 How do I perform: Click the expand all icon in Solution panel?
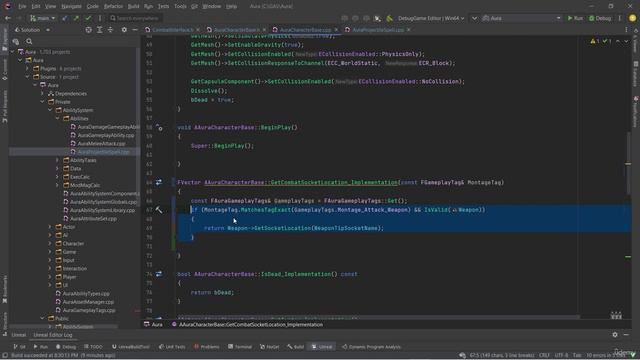click(100, 30)
